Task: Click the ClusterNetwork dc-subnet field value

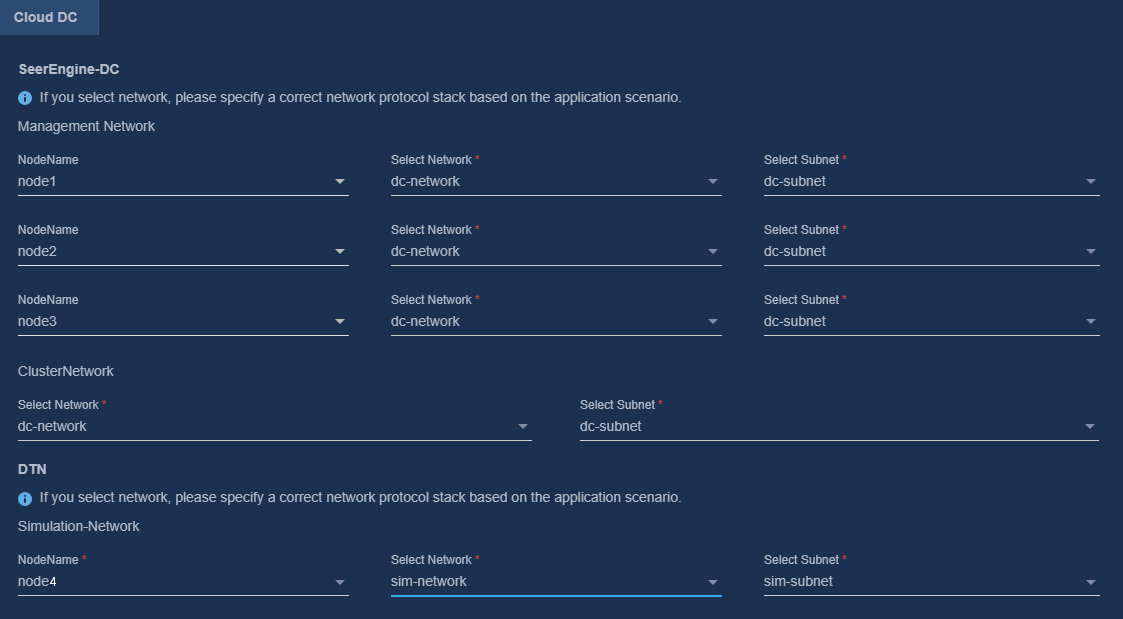Action: point(610,426)
